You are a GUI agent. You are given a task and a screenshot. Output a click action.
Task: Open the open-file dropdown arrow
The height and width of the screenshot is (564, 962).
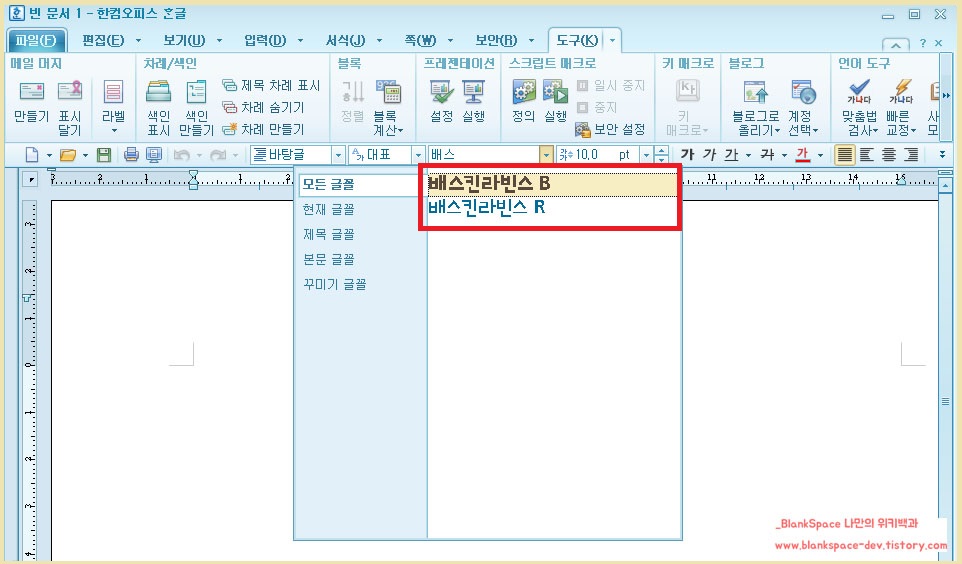pyautogui.click(x=85, y=155)
